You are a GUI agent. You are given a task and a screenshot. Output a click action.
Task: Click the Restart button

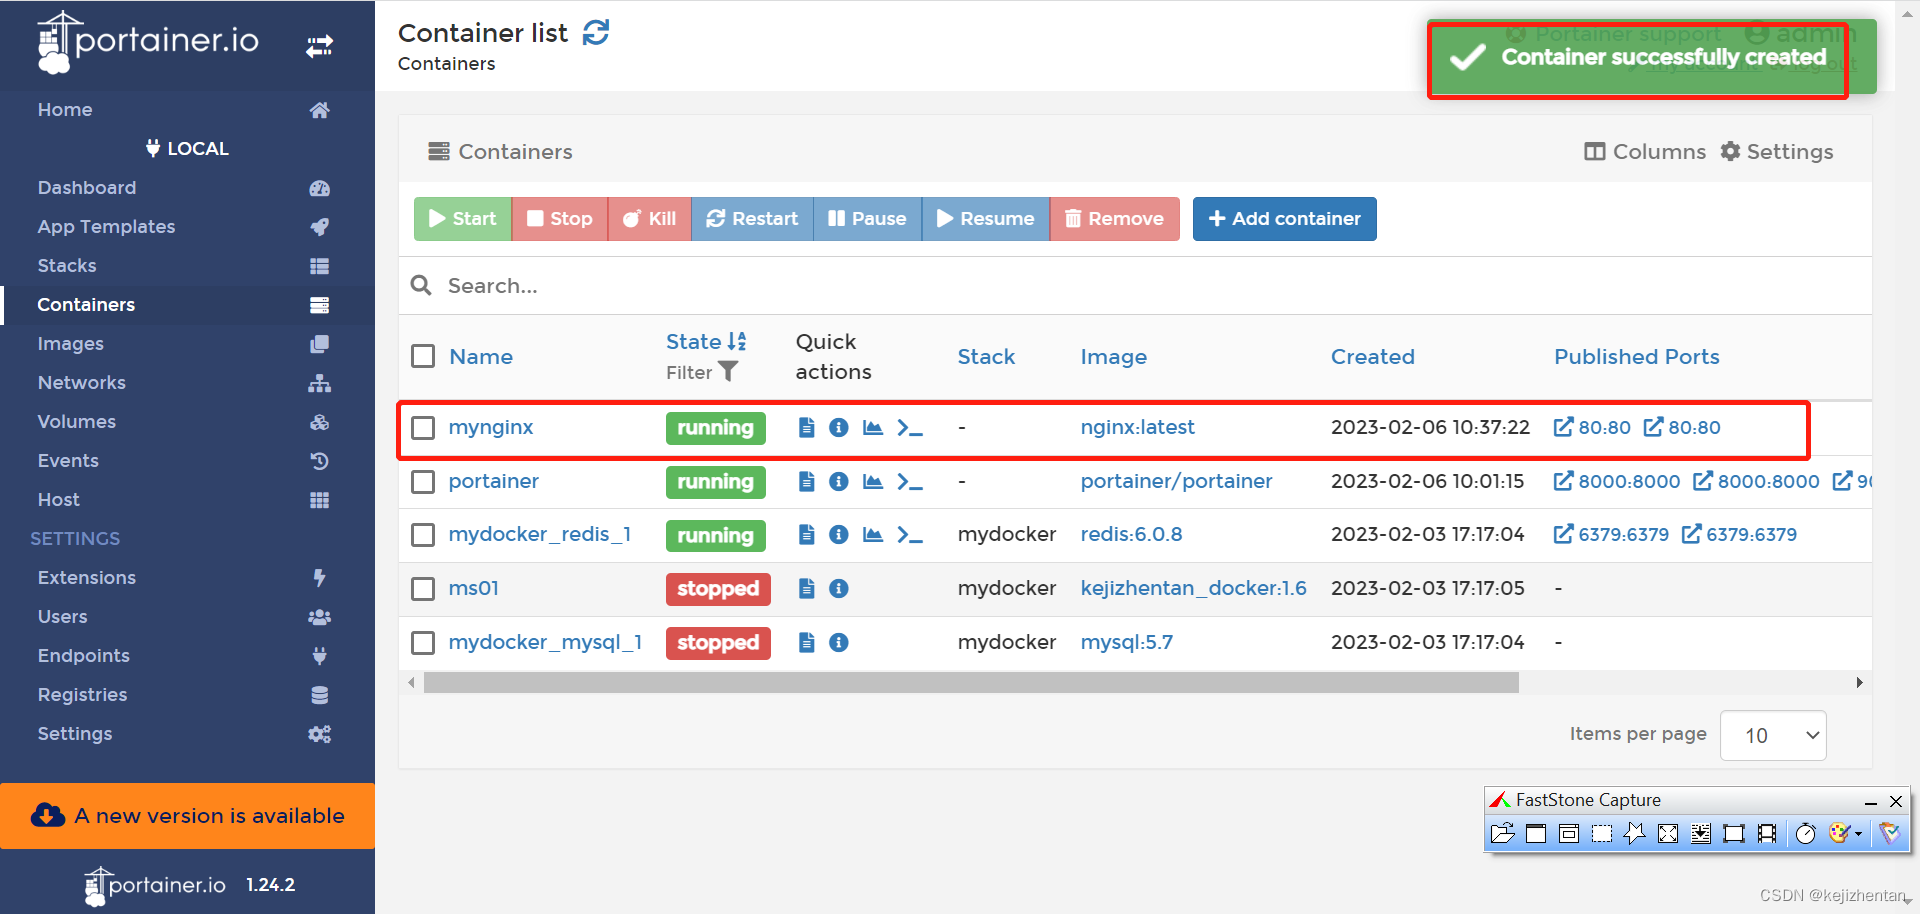click(x=752, y=219)
